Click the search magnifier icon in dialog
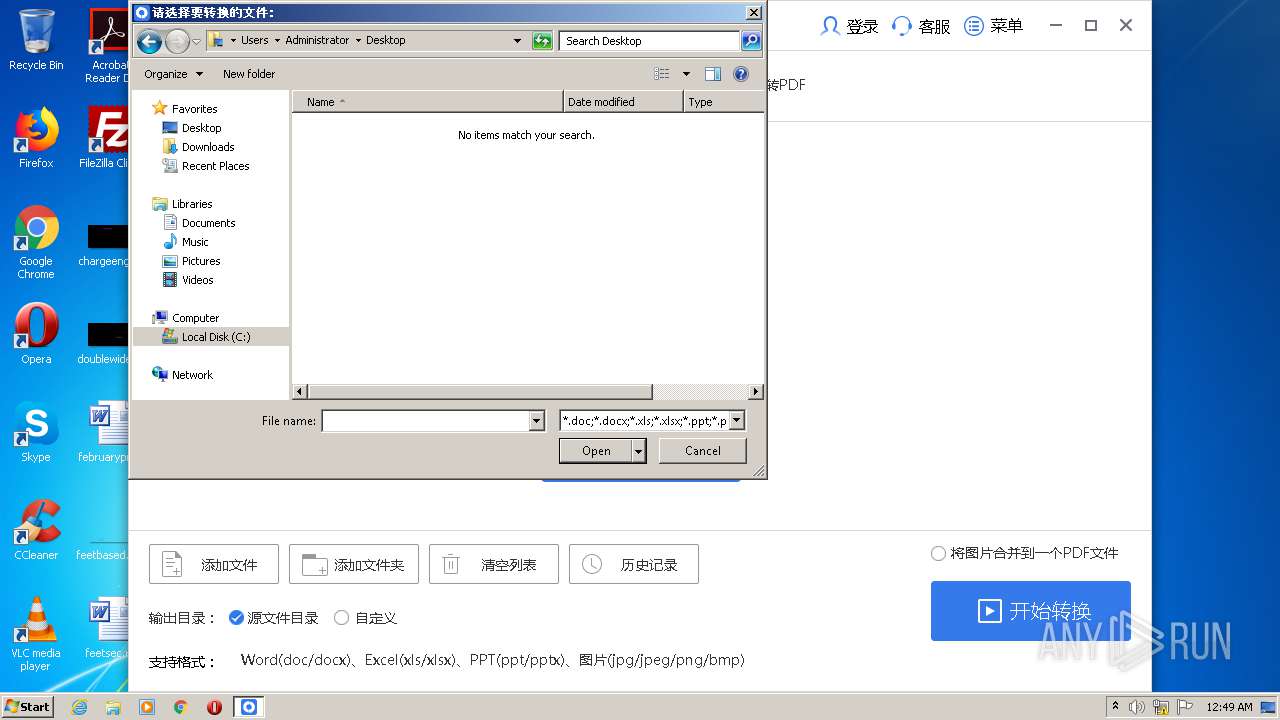 point(751,41)
